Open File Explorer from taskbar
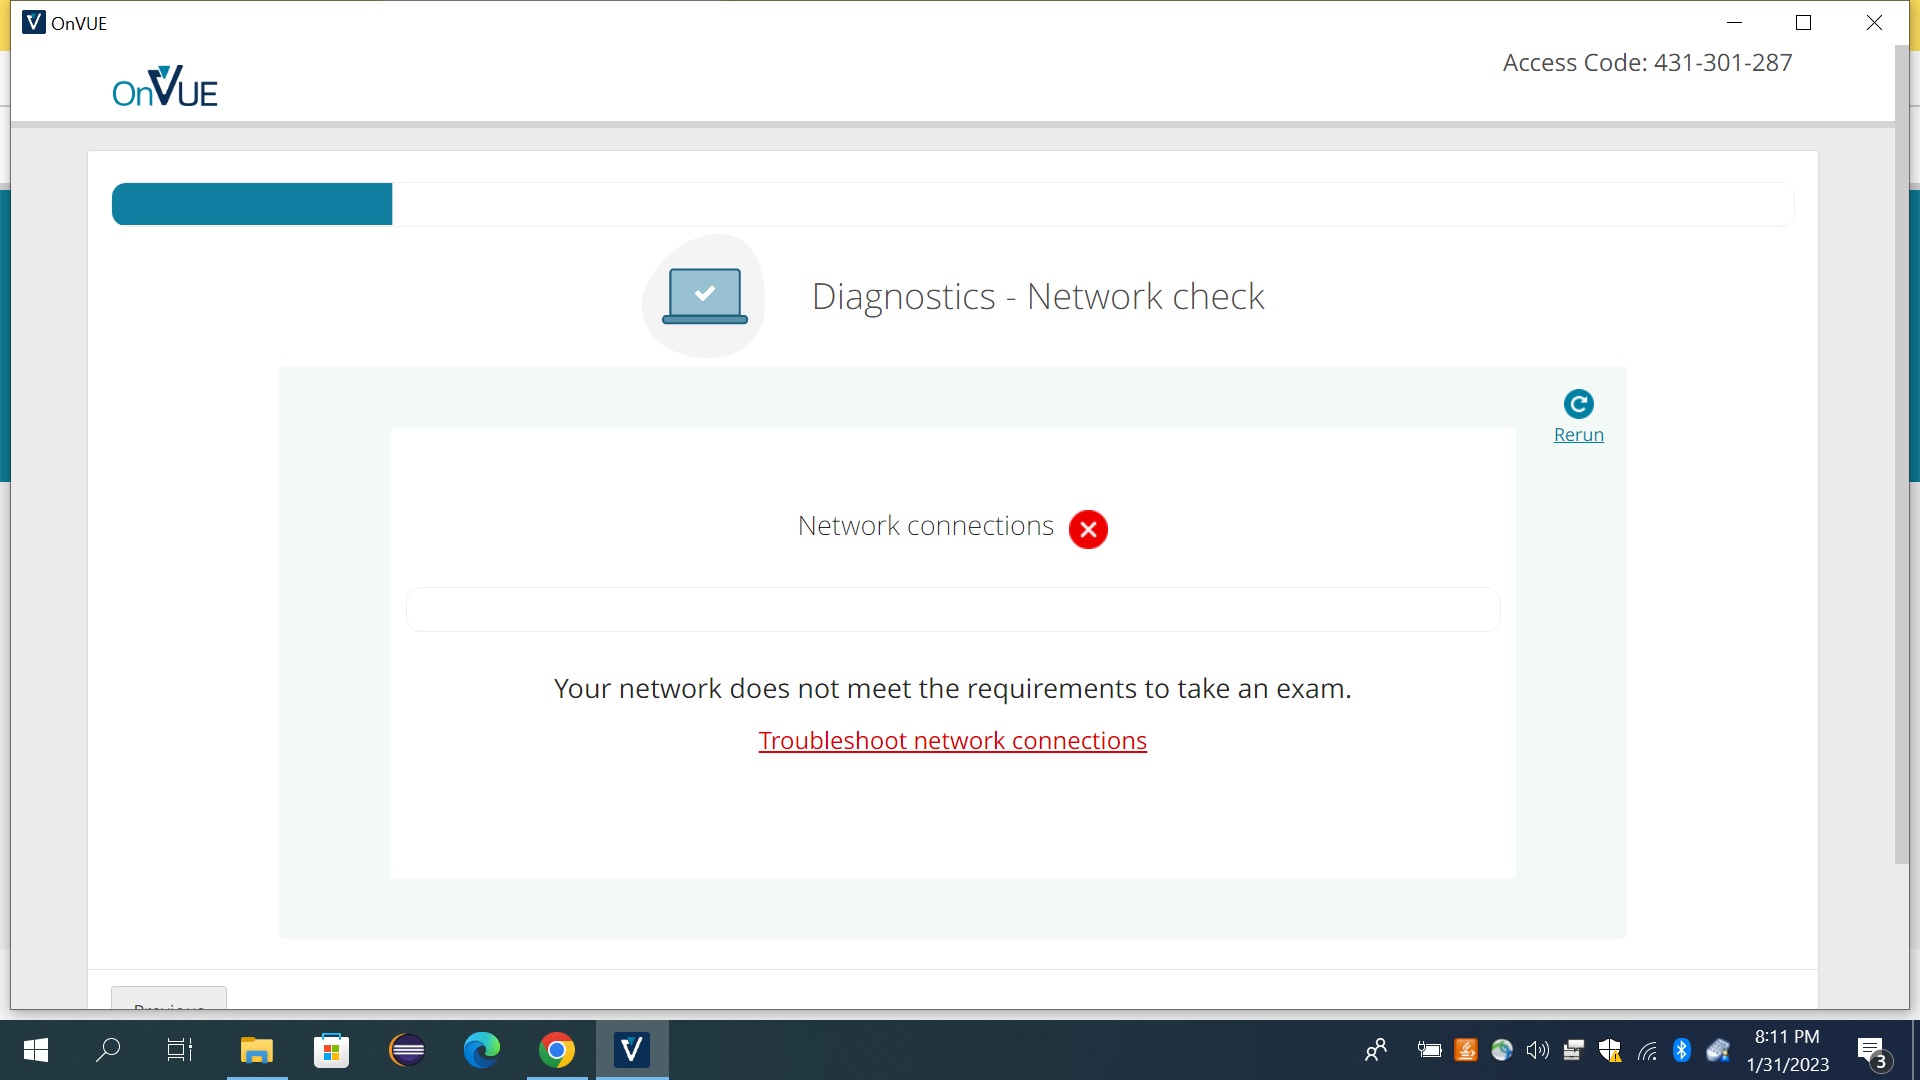 pyautogui.click(x=257, y=1050)
